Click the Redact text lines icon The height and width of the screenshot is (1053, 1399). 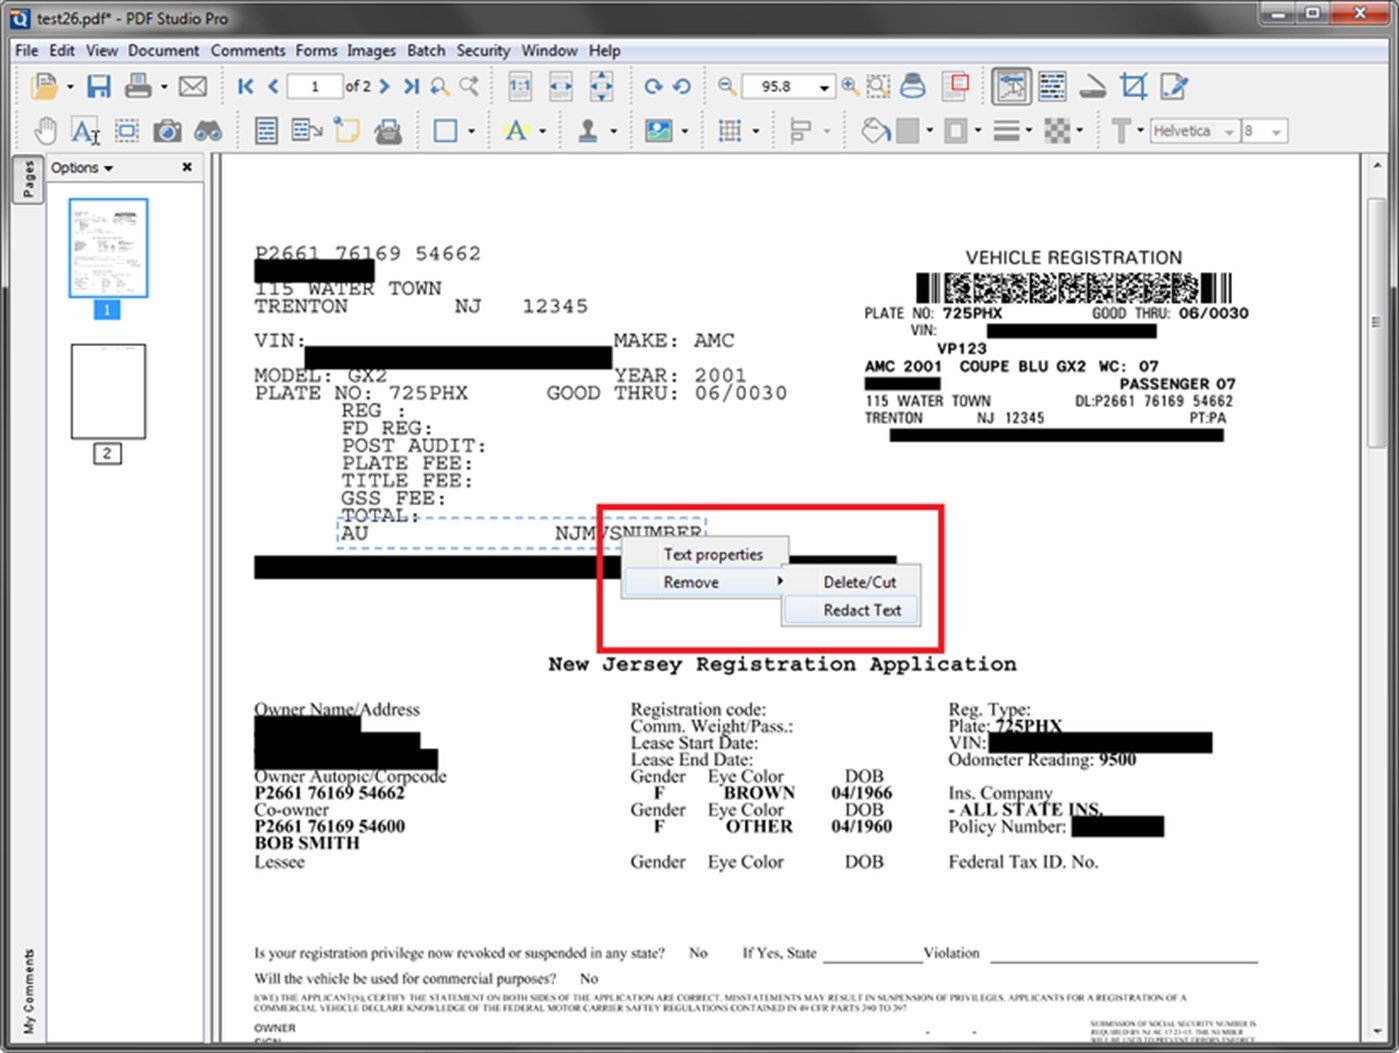click(x=1052, y=87)
